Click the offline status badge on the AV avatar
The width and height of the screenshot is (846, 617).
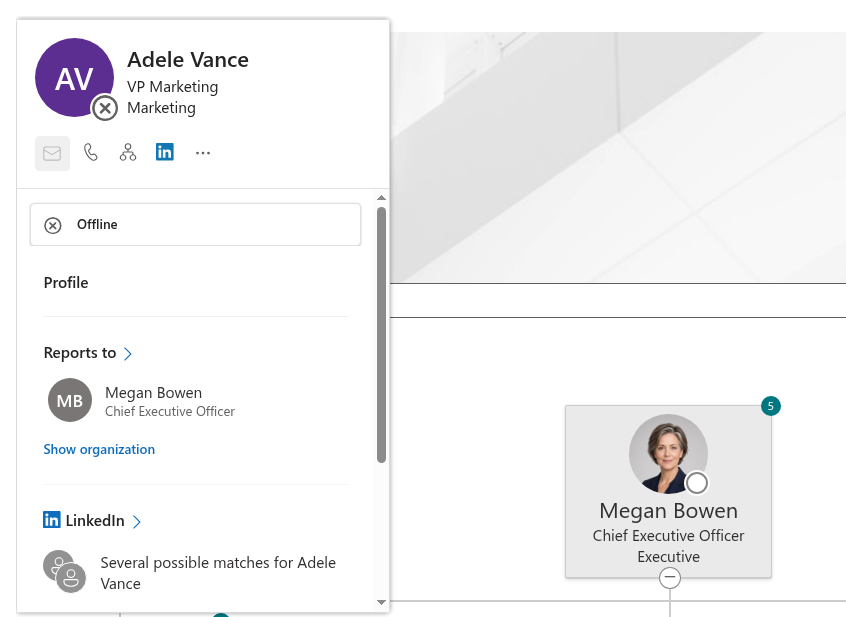pyautogui.click(x=105, y=108)
